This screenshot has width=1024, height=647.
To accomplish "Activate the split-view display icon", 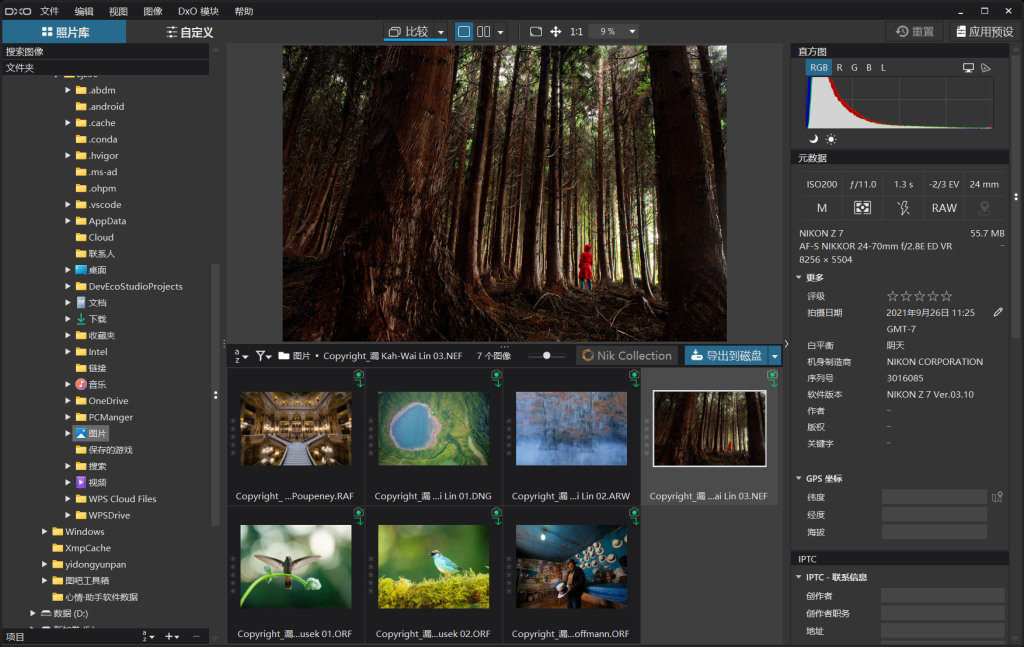I will [481, 31].
